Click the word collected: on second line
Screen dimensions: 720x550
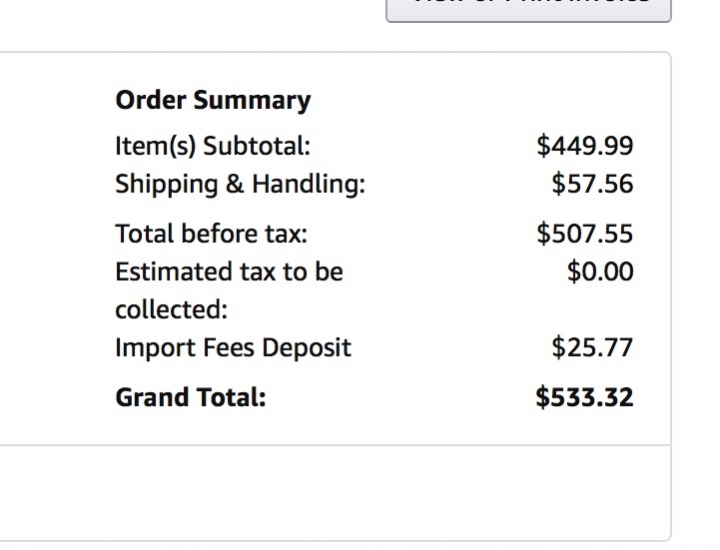click(x=172, y=310)
